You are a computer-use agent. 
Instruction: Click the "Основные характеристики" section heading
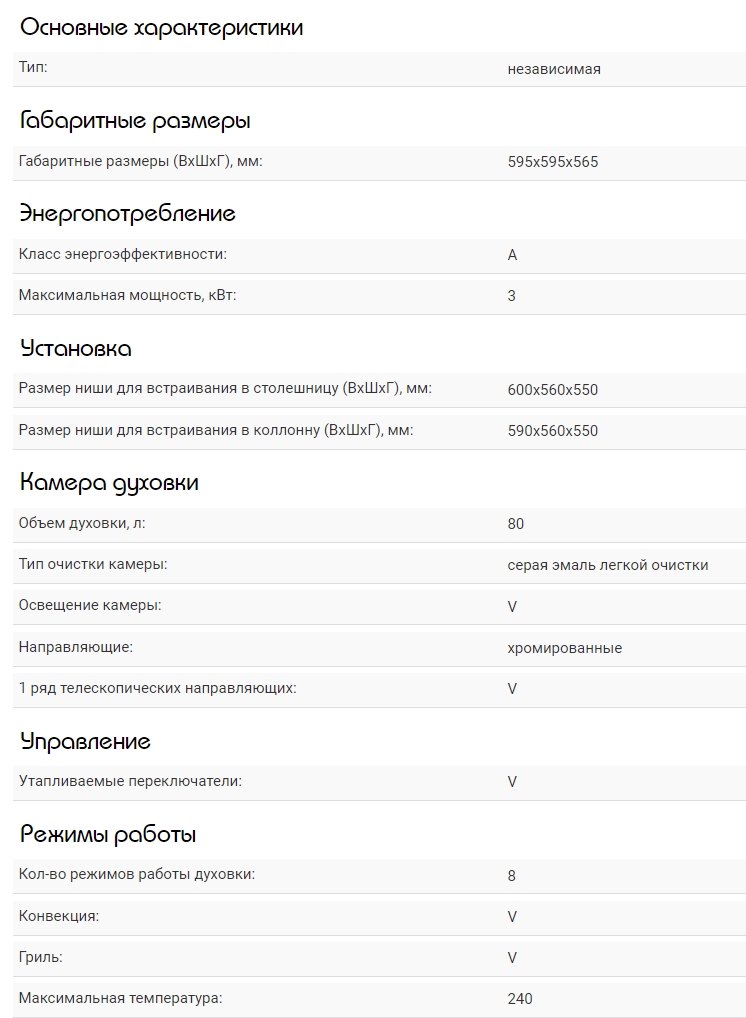(x=161, y=28)
